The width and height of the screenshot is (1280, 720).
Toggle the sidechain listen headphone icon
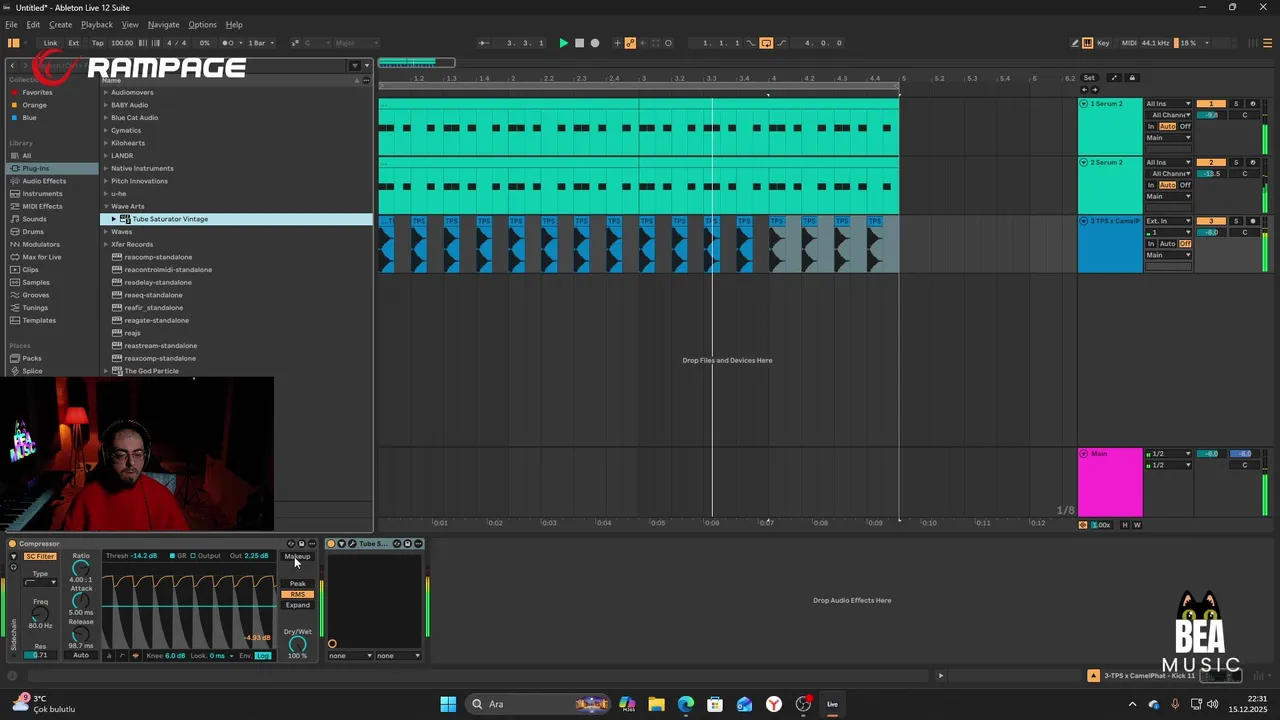point(13,567)
